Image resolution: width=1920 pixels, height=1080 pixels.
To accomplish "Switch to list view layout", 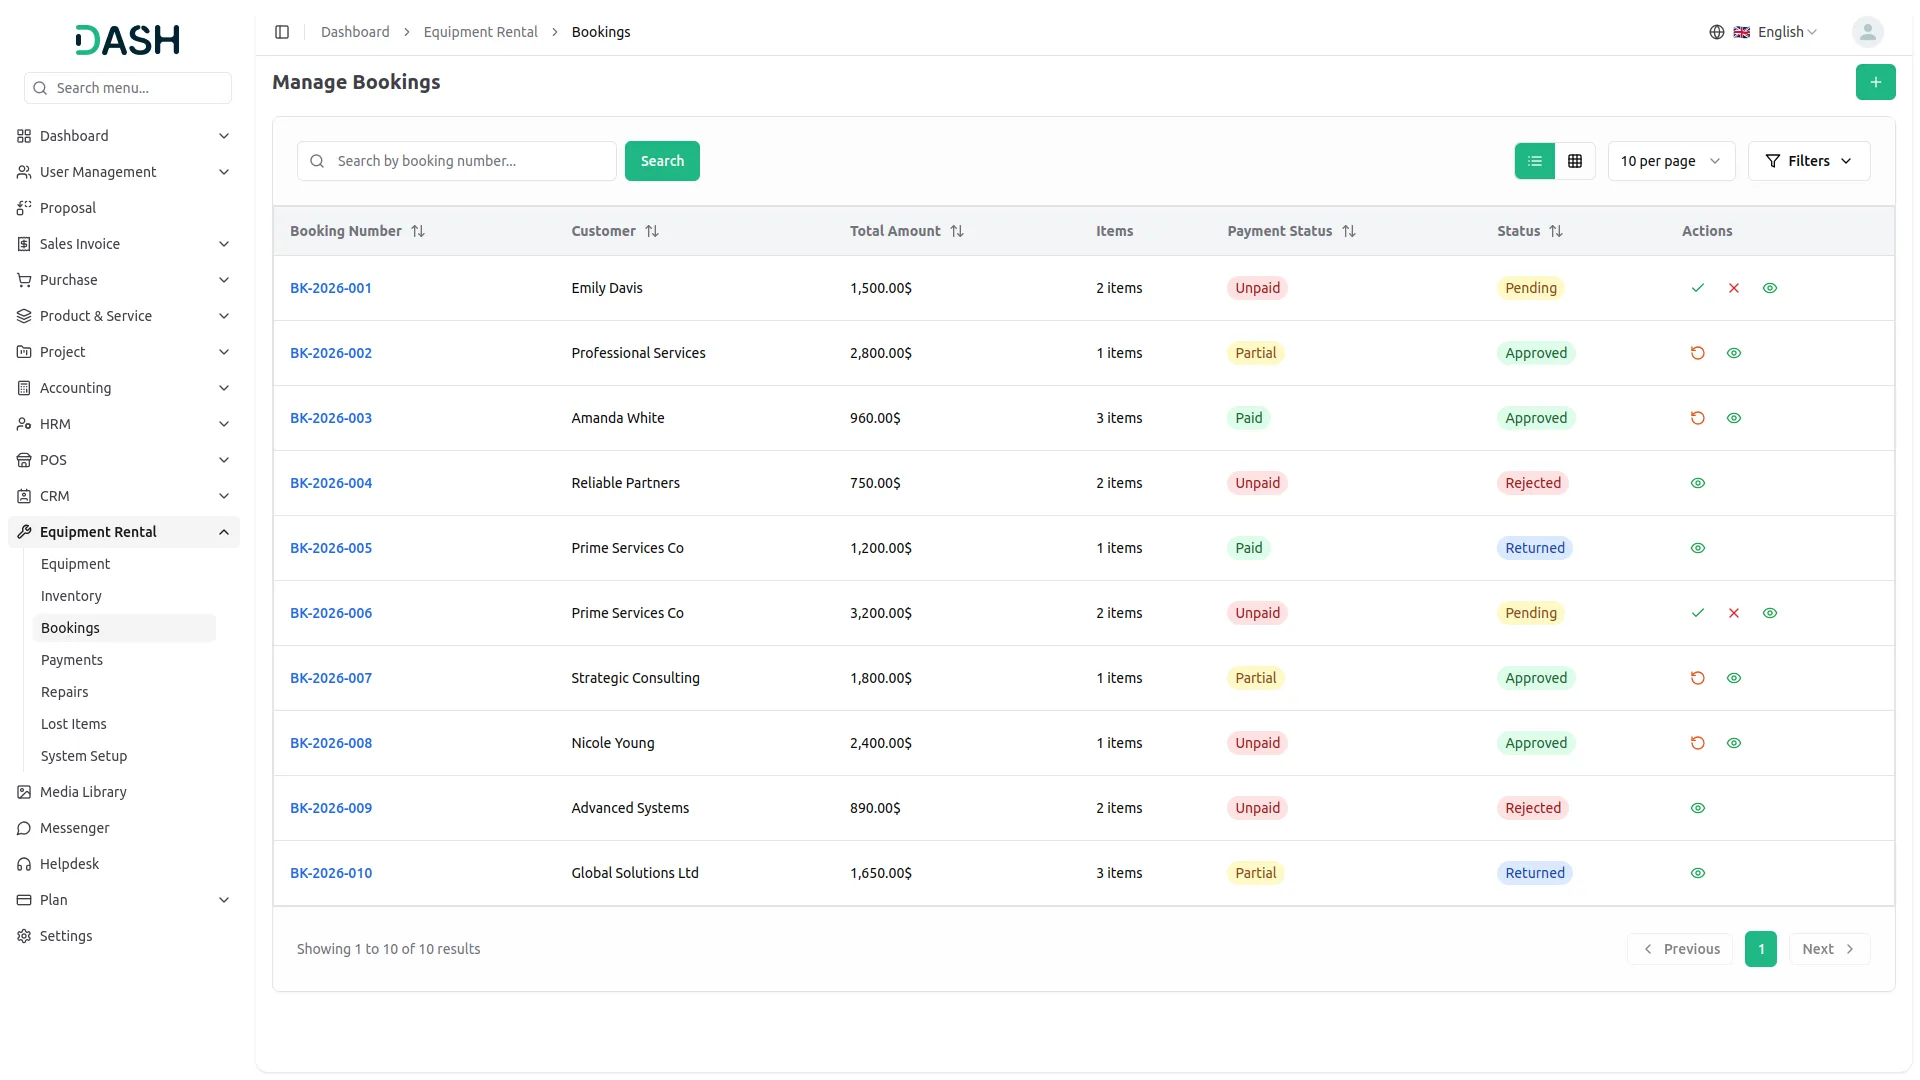I will pyautogui.click(x=1534, y=161).
